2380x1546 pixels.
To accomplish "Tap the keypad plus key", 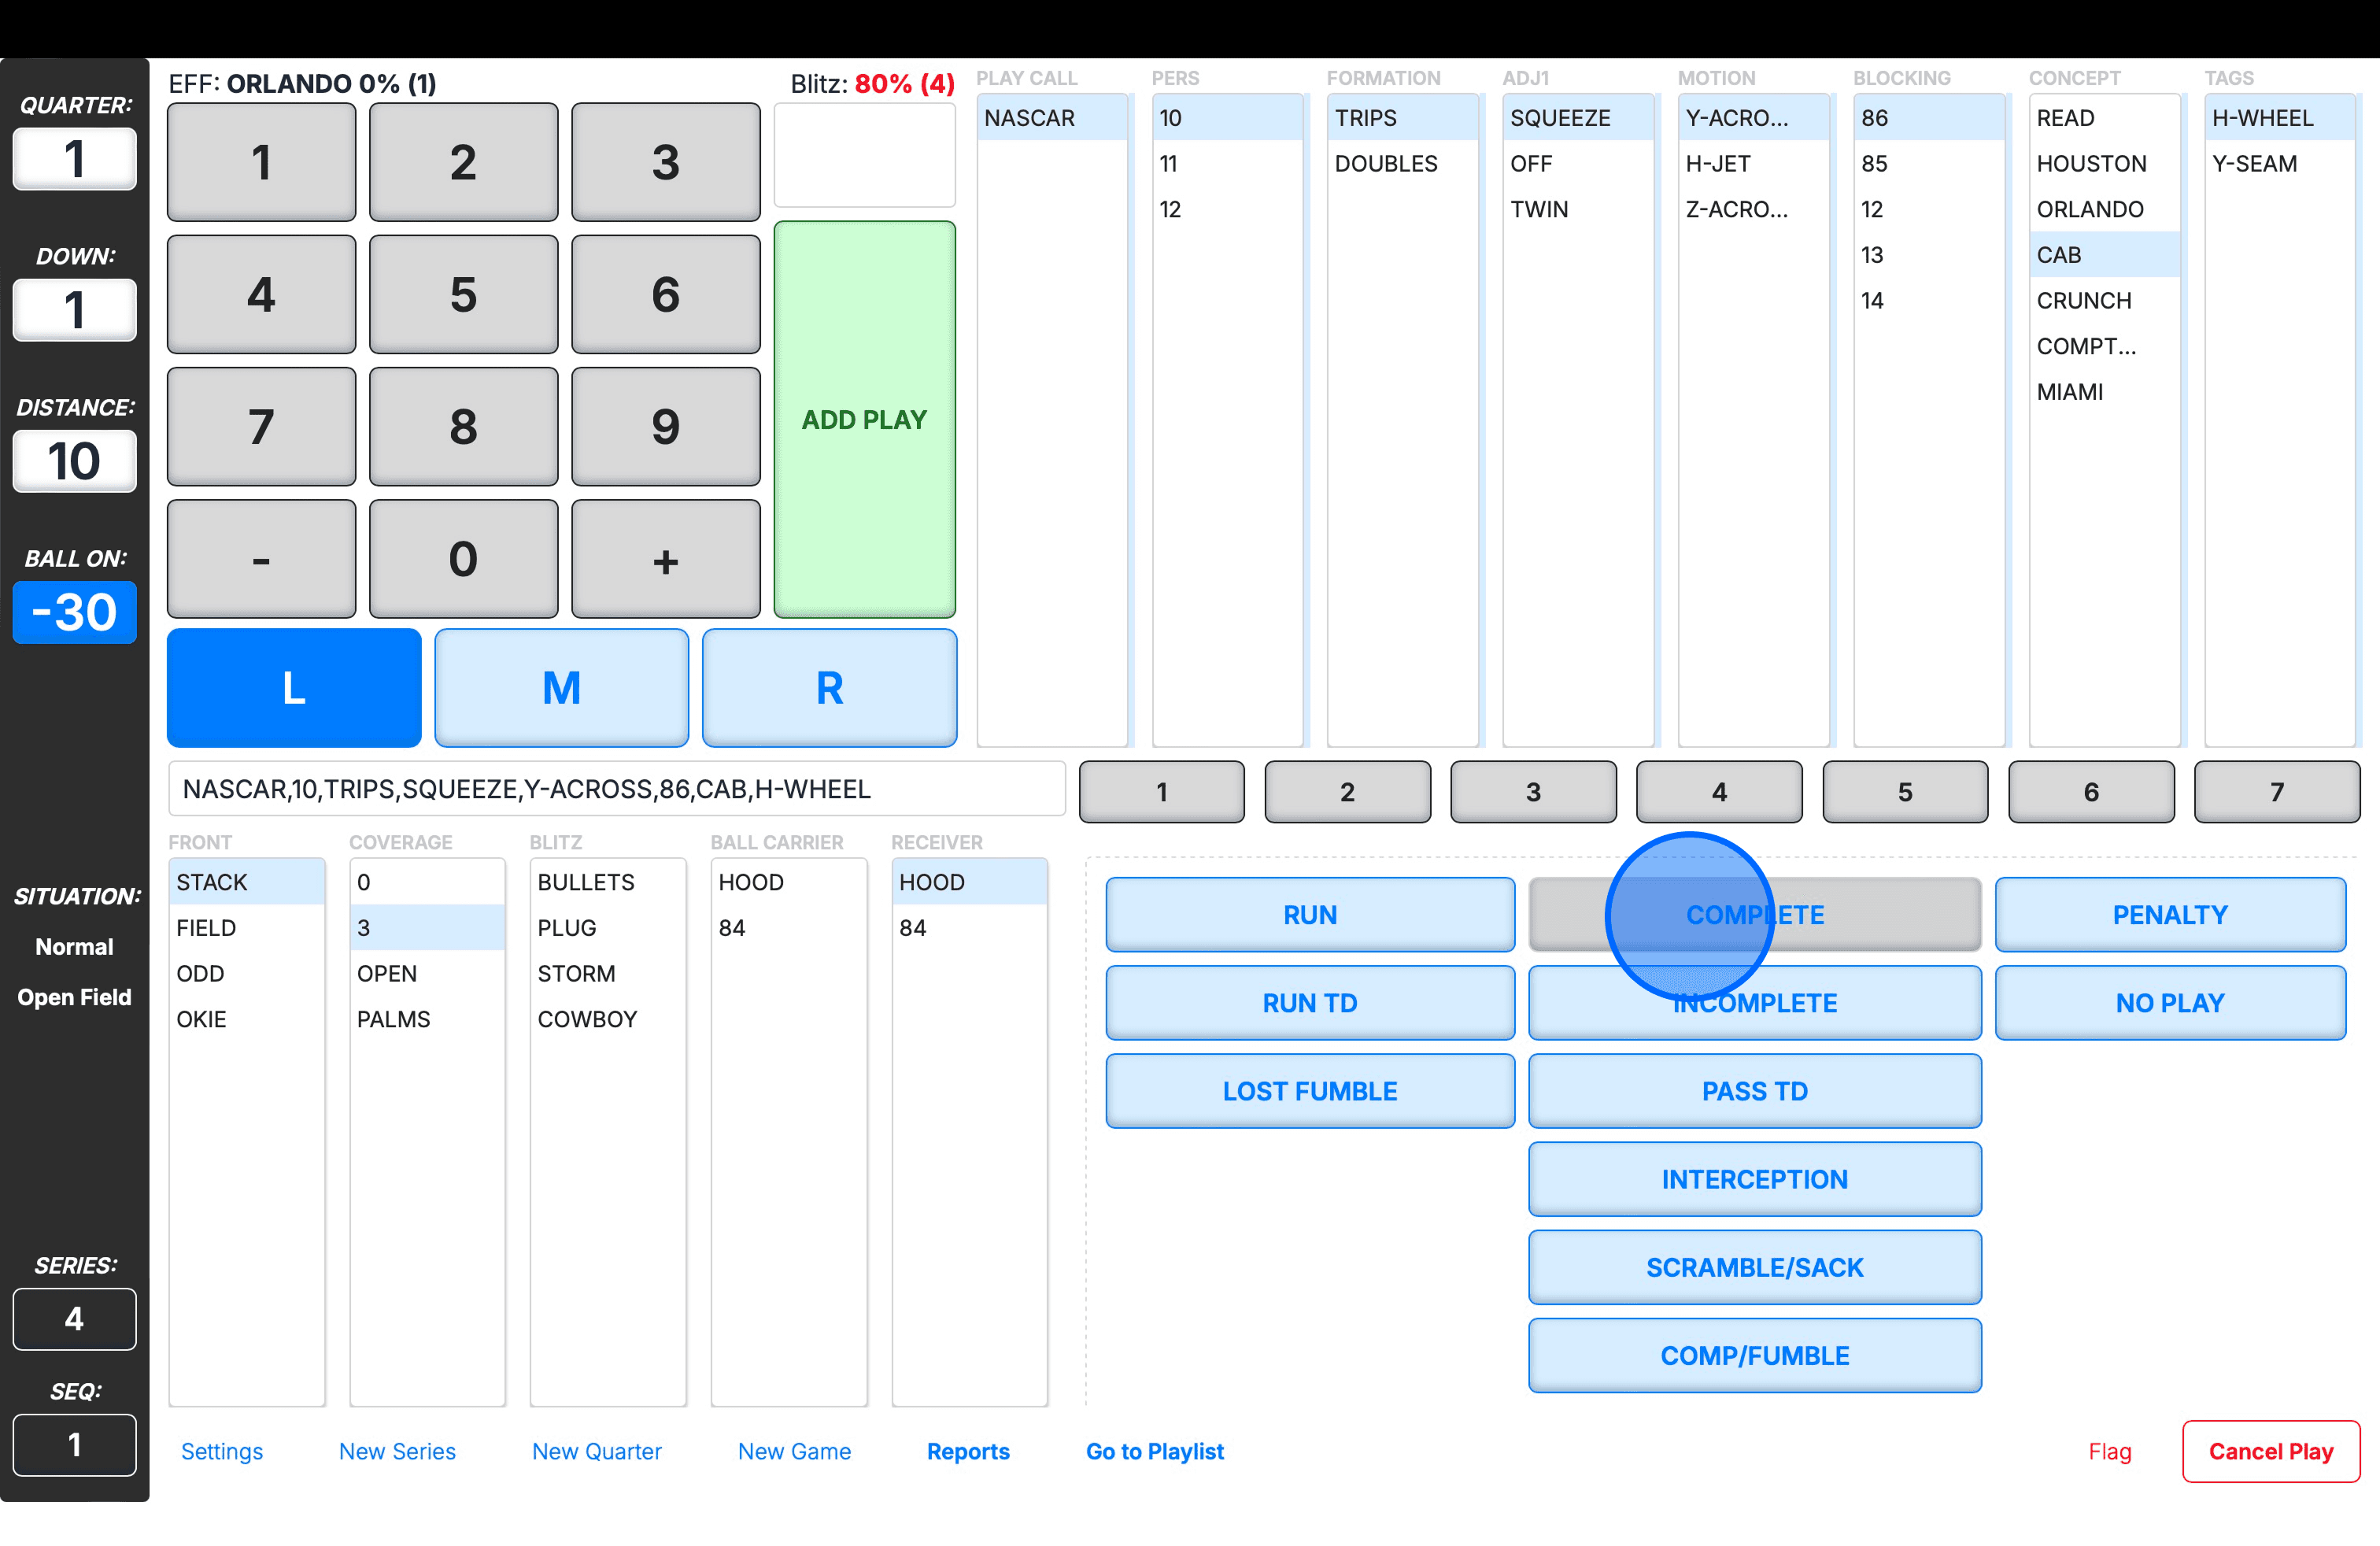I will pyautogui.click(x=666, y=559).
